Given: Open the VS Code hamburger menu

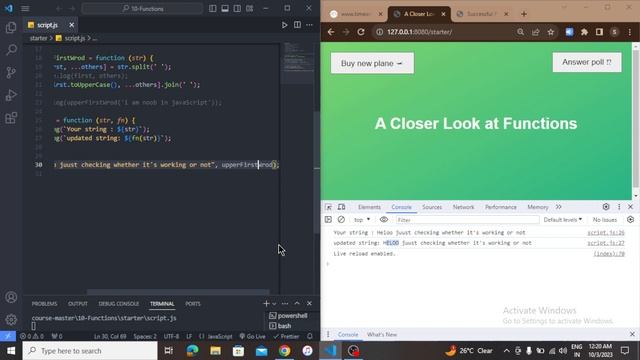Looking at the screenshot, I should [x=25, y=8].
